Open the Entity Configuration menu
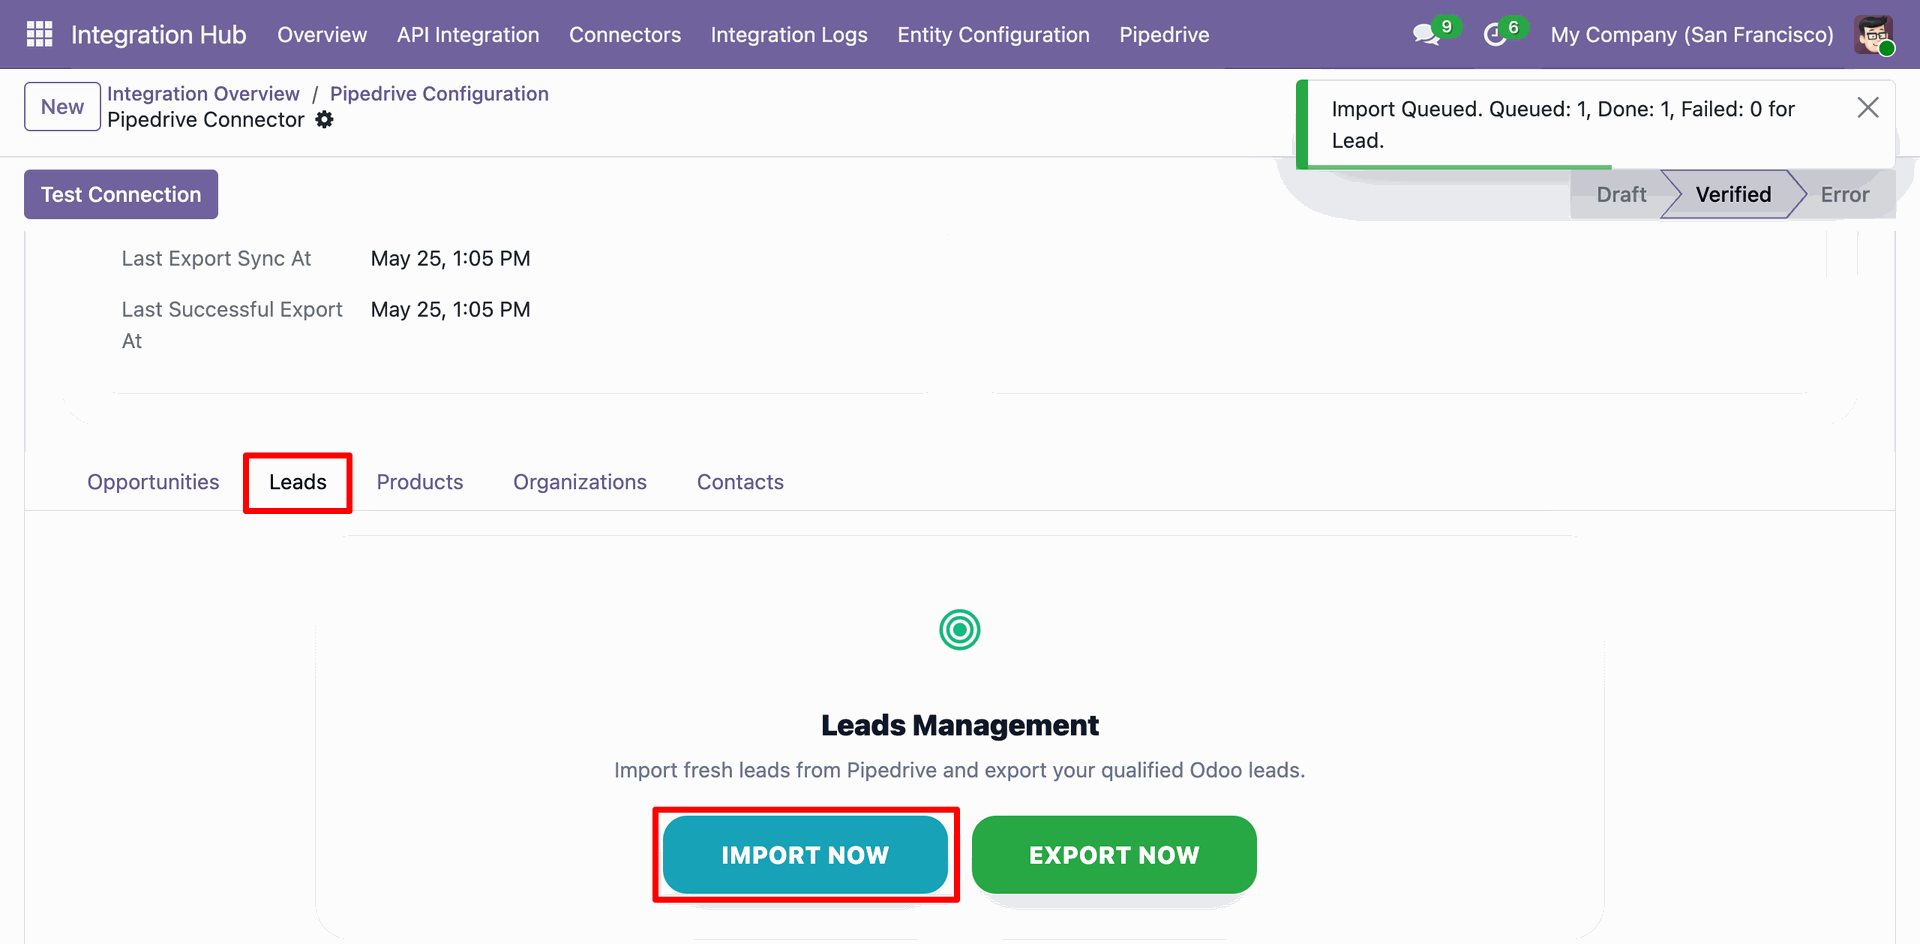 click(x=993, y=35)
